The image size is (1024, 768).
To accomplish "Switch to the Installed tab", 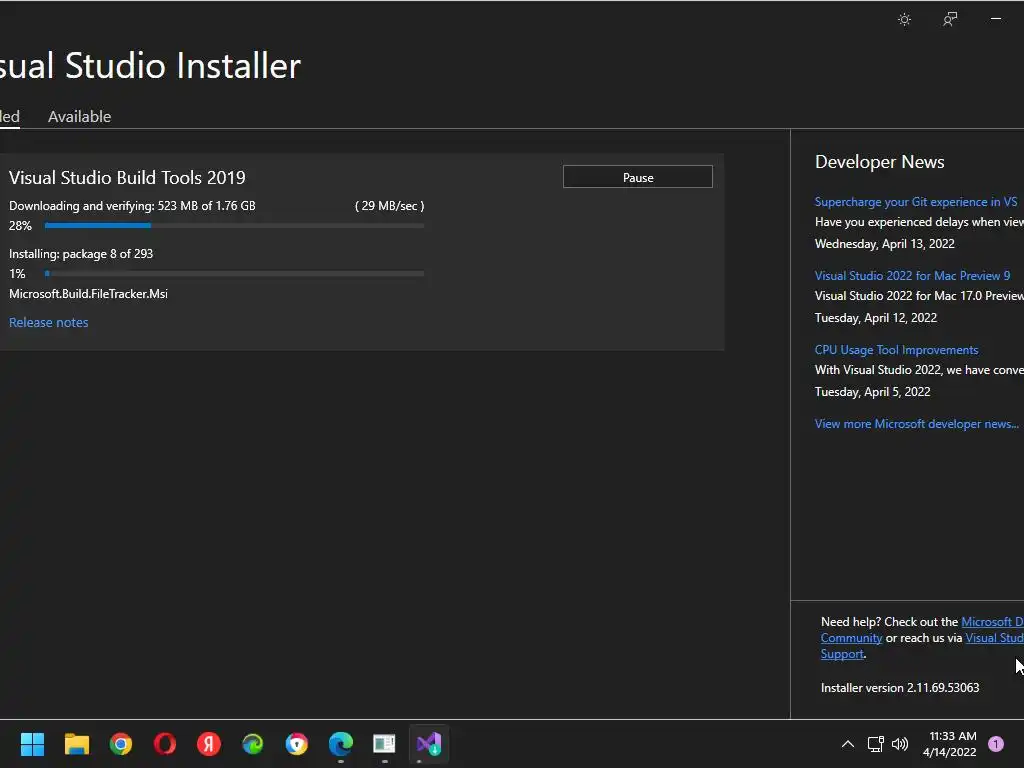I will (9, 116).
